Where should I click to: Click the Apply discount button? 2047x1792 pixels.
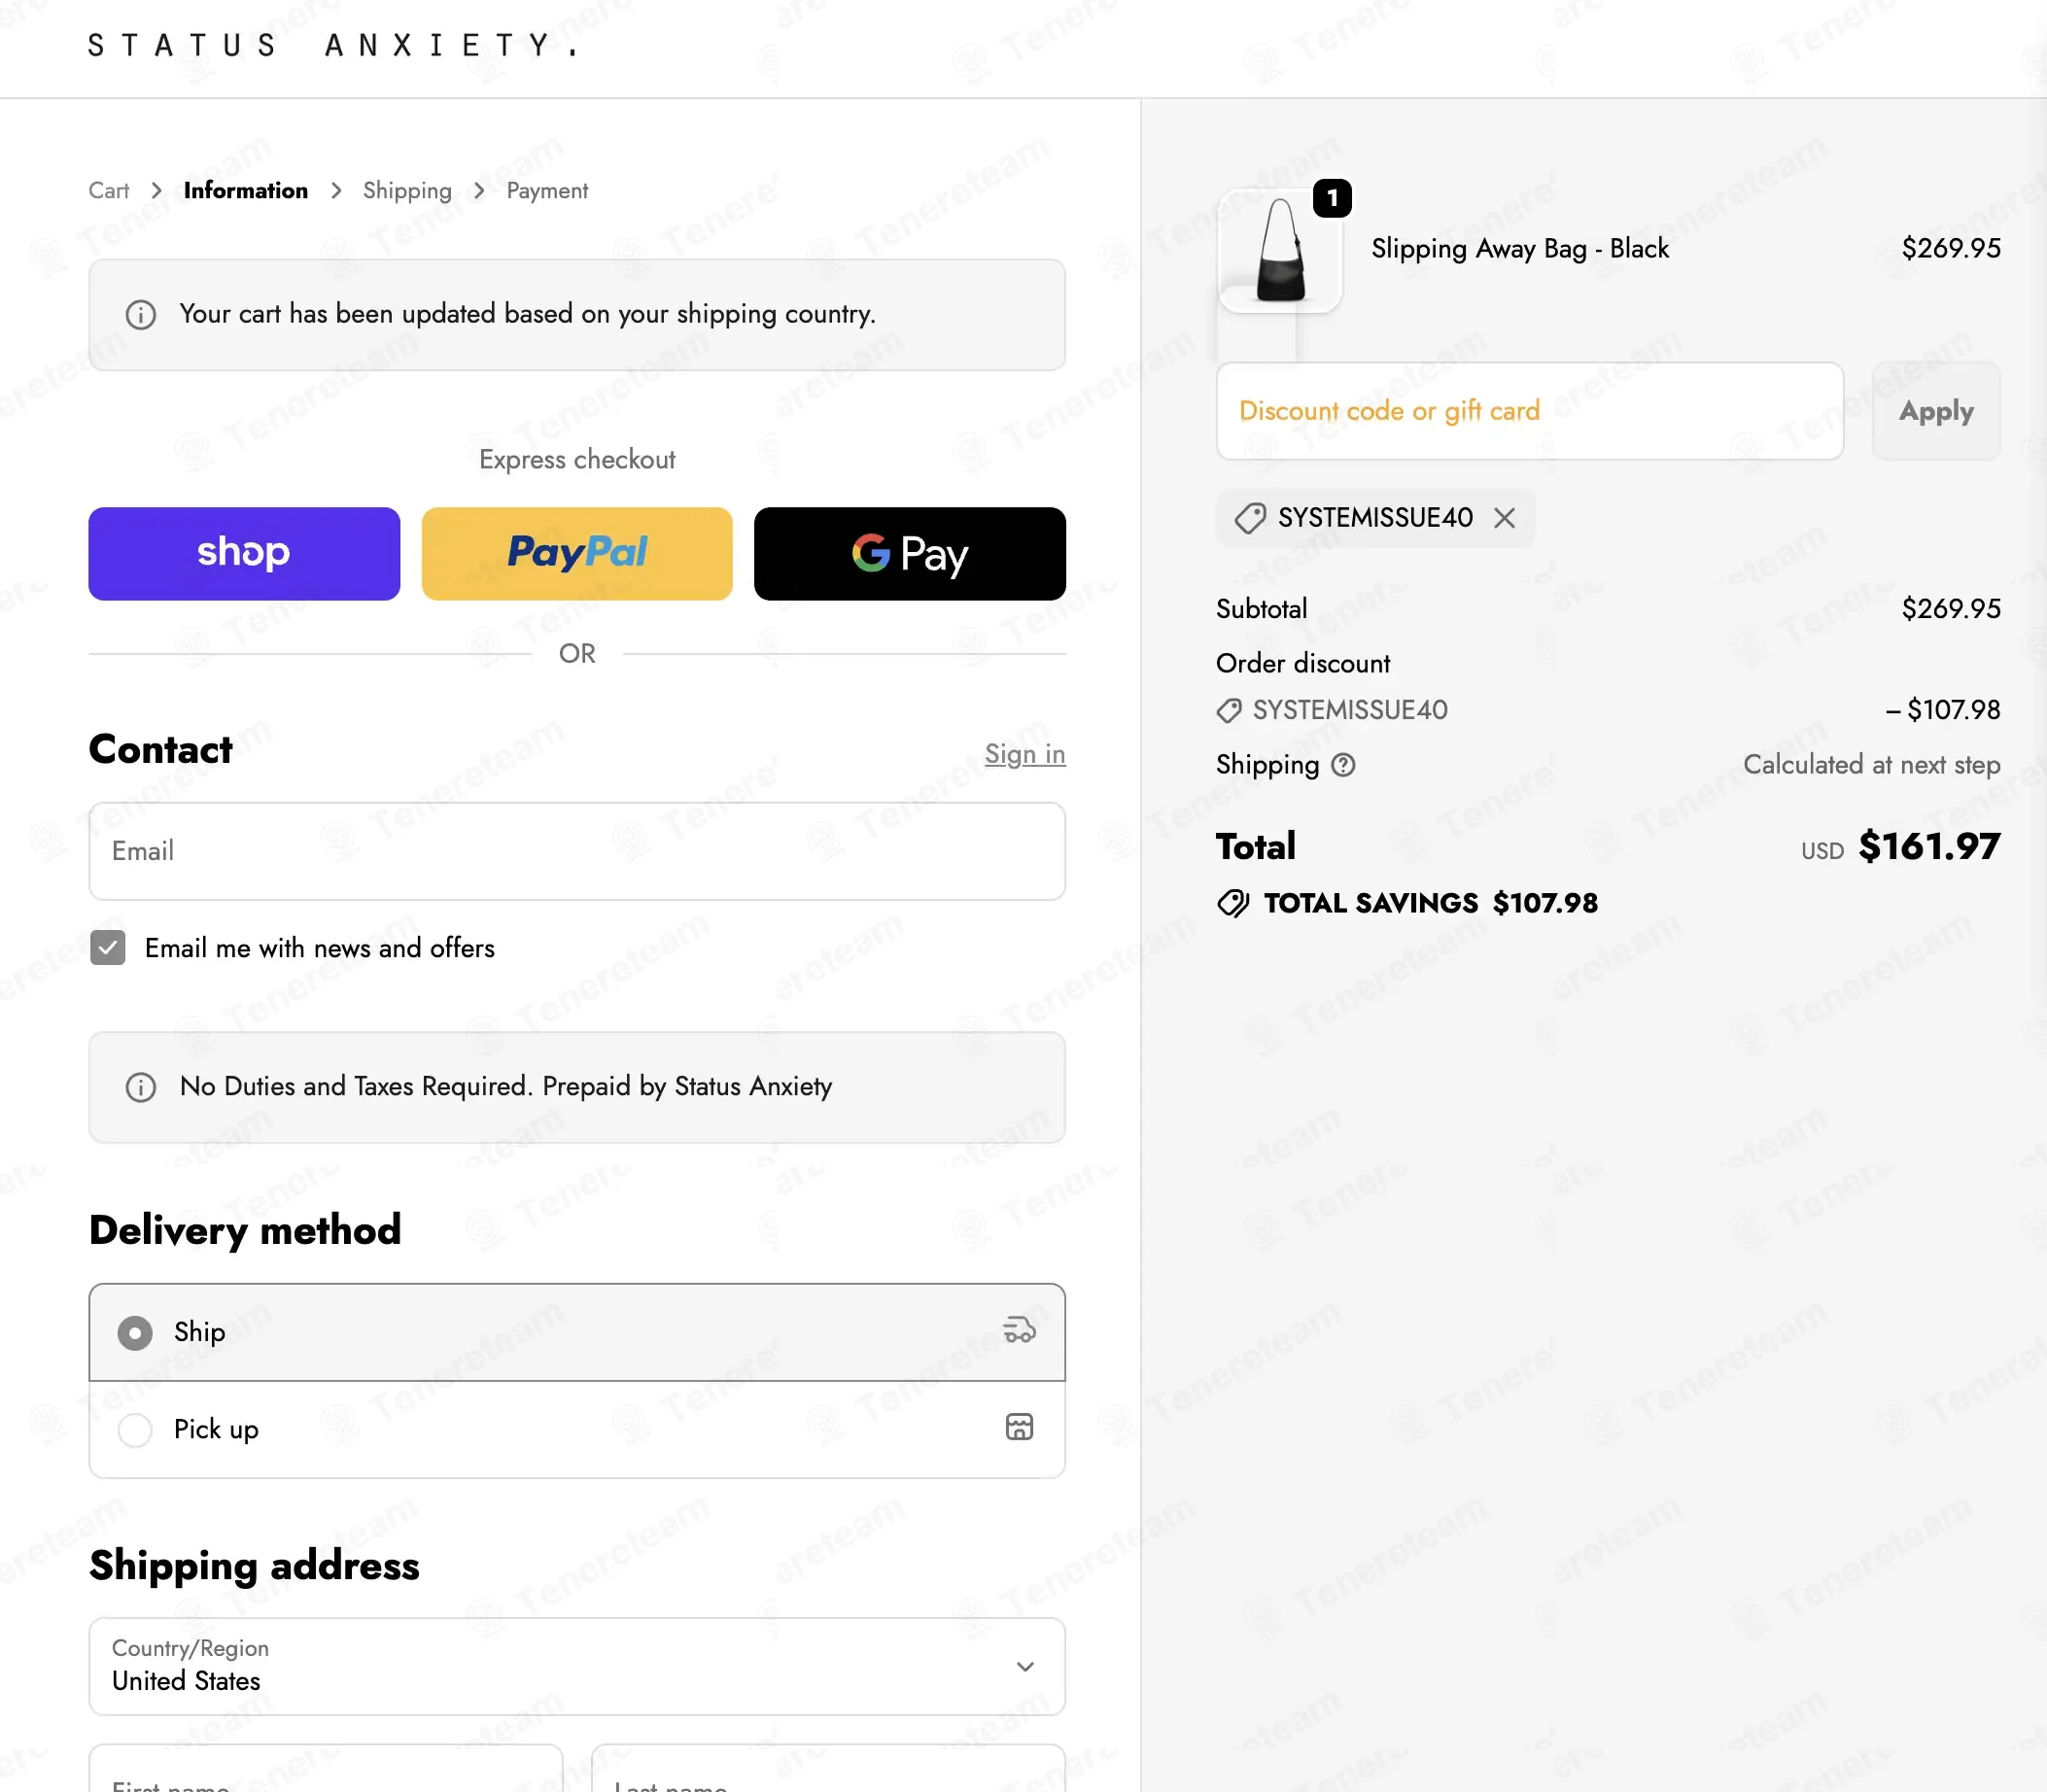(1936, 411)
